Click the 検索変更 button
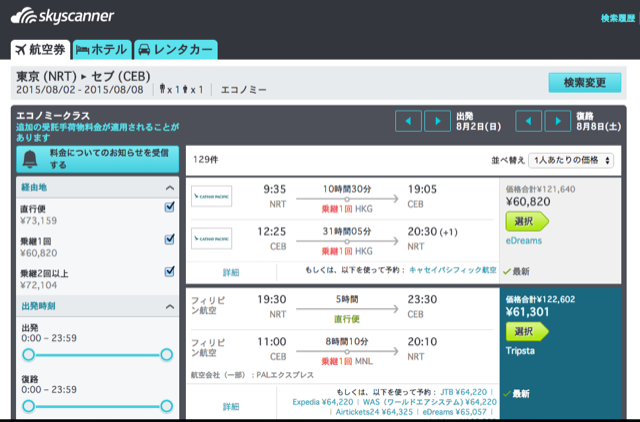 tap(584, 83)
